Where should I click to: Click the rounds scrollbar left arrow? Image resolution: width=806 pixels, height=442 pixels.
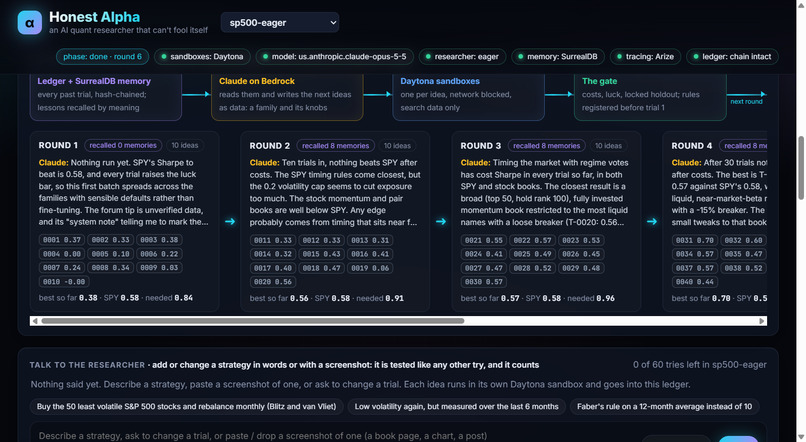click(x=34, y=321)
